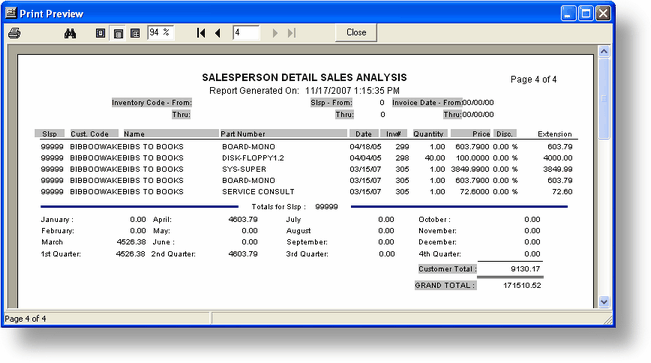The height and width of the screenshot is (363, 651).
Task: Click the GRAND TOTAL label in report
Action: coord(445,285)
